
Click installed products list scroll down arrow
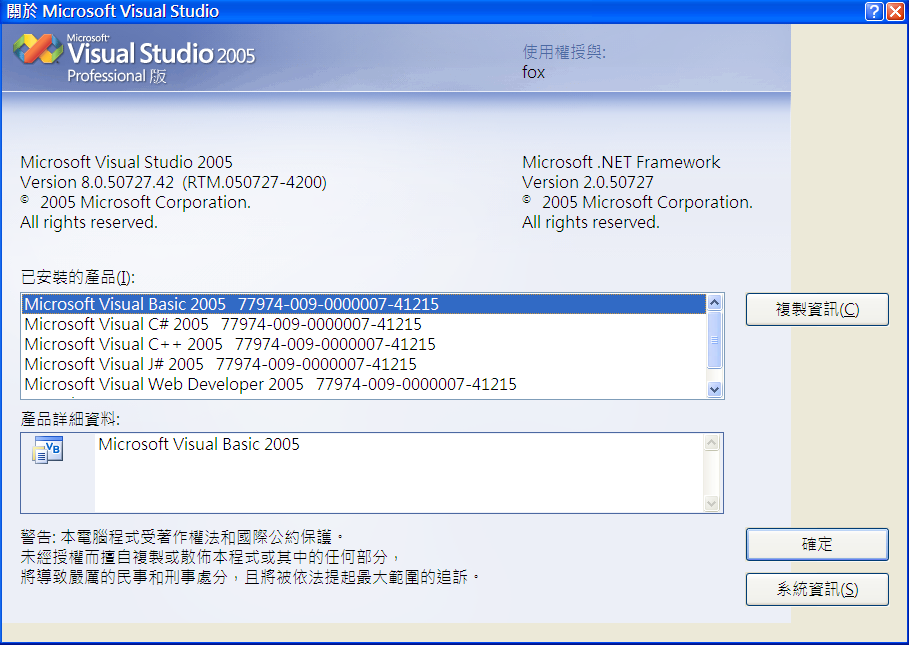(x=715, y=389)
